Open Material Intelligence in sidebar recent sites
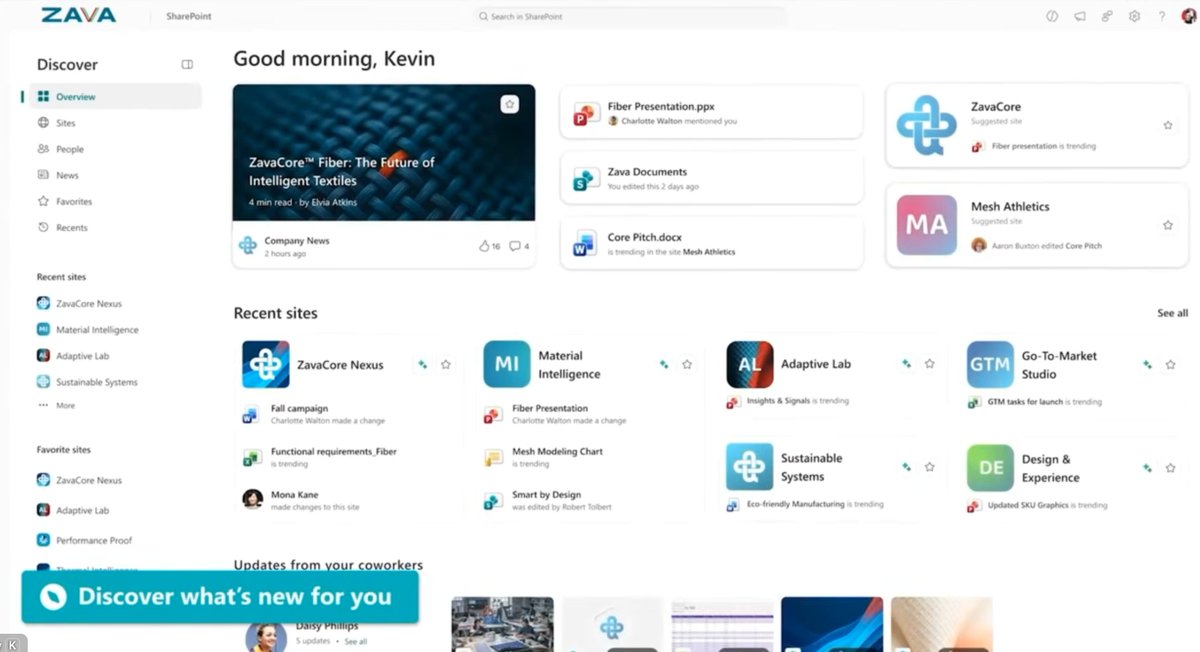 [x=88, y=329]
